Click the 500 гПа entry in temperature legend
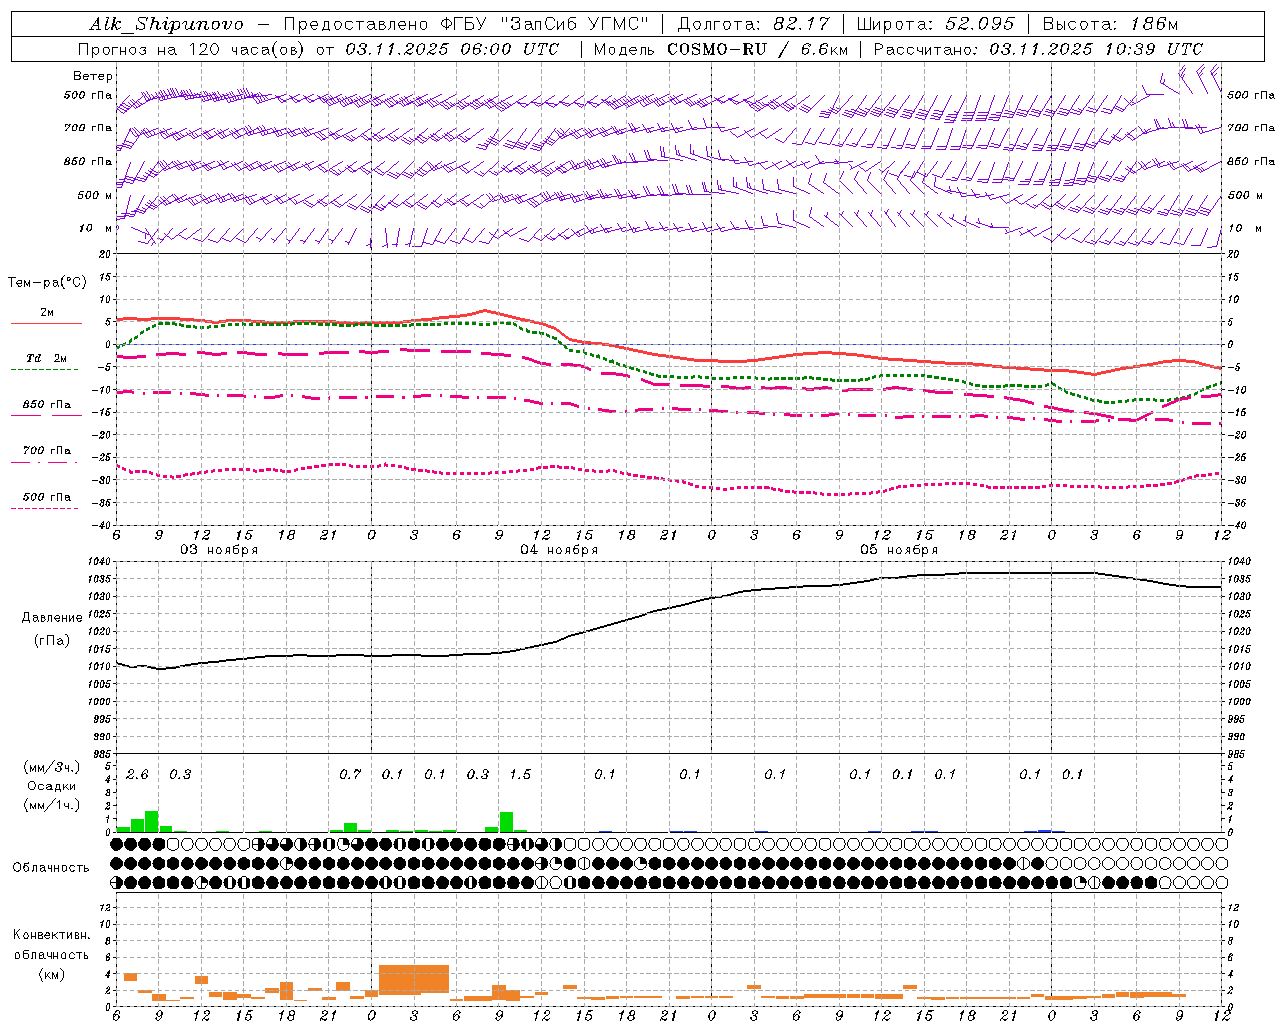 tap(47, 496)
